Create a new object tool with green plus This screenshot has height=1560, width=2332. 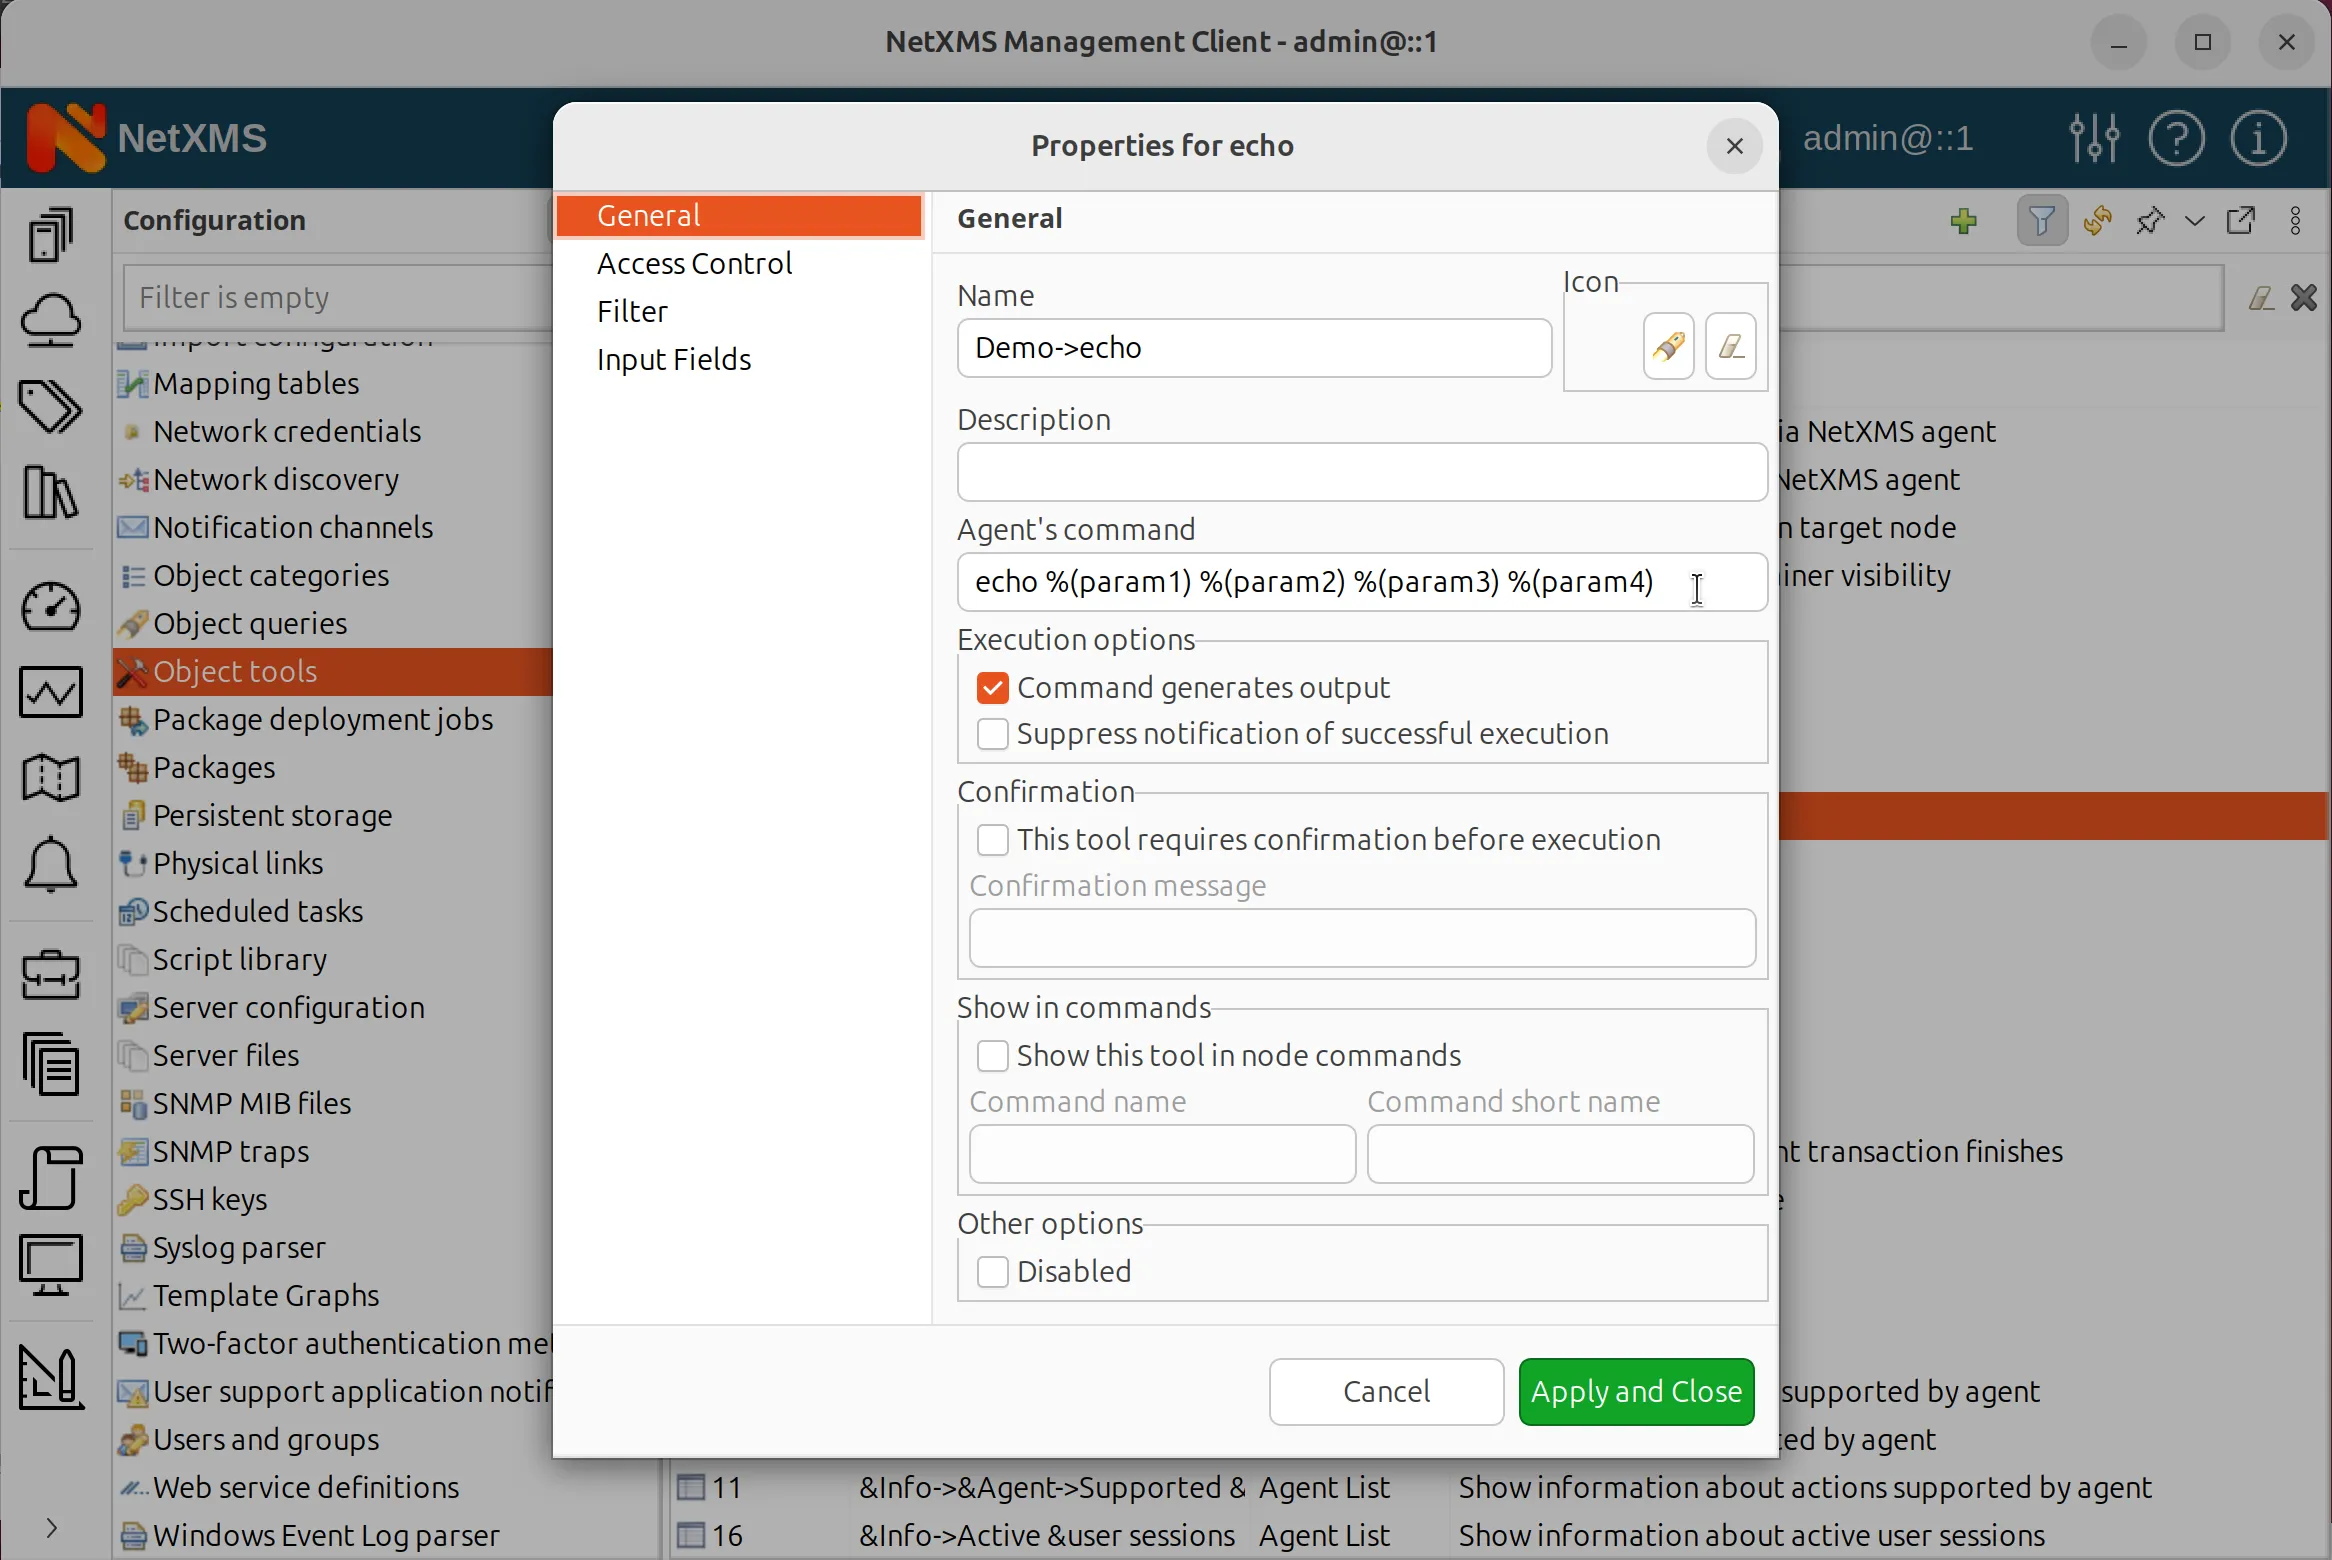tap(1964, 220)
